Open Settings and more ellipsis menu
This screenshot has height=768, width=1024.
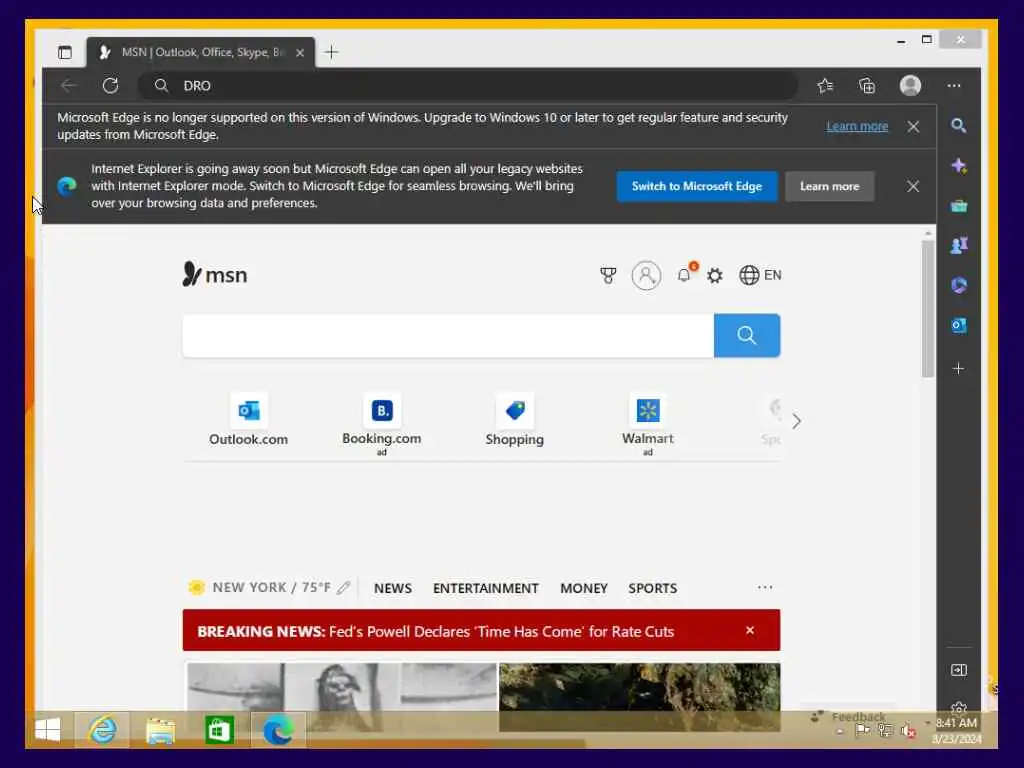pyautogui.click(x=953, y=86)
